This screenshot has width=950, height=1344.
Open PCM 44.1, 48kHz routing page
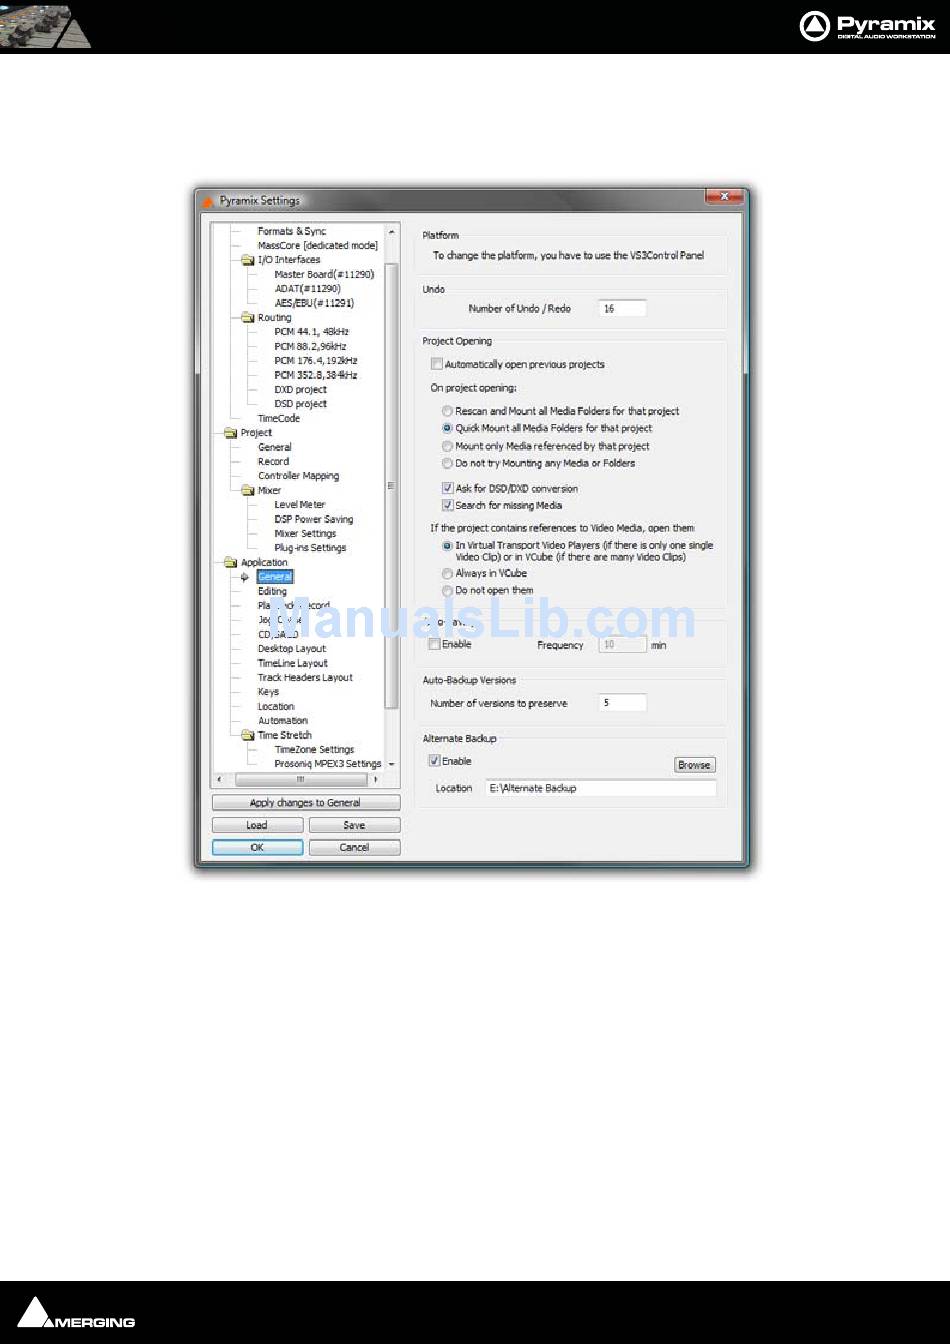(311, 331)
